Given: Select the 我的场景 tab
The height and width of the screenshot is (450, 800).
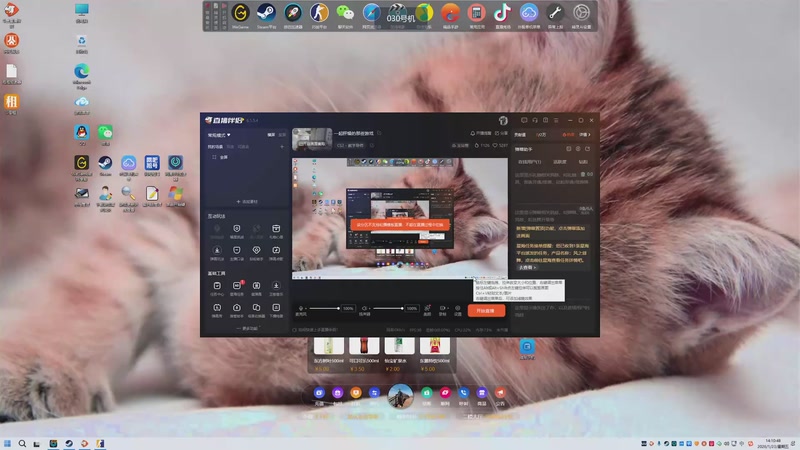Looking at the screenshot, I should coord(215,146).
